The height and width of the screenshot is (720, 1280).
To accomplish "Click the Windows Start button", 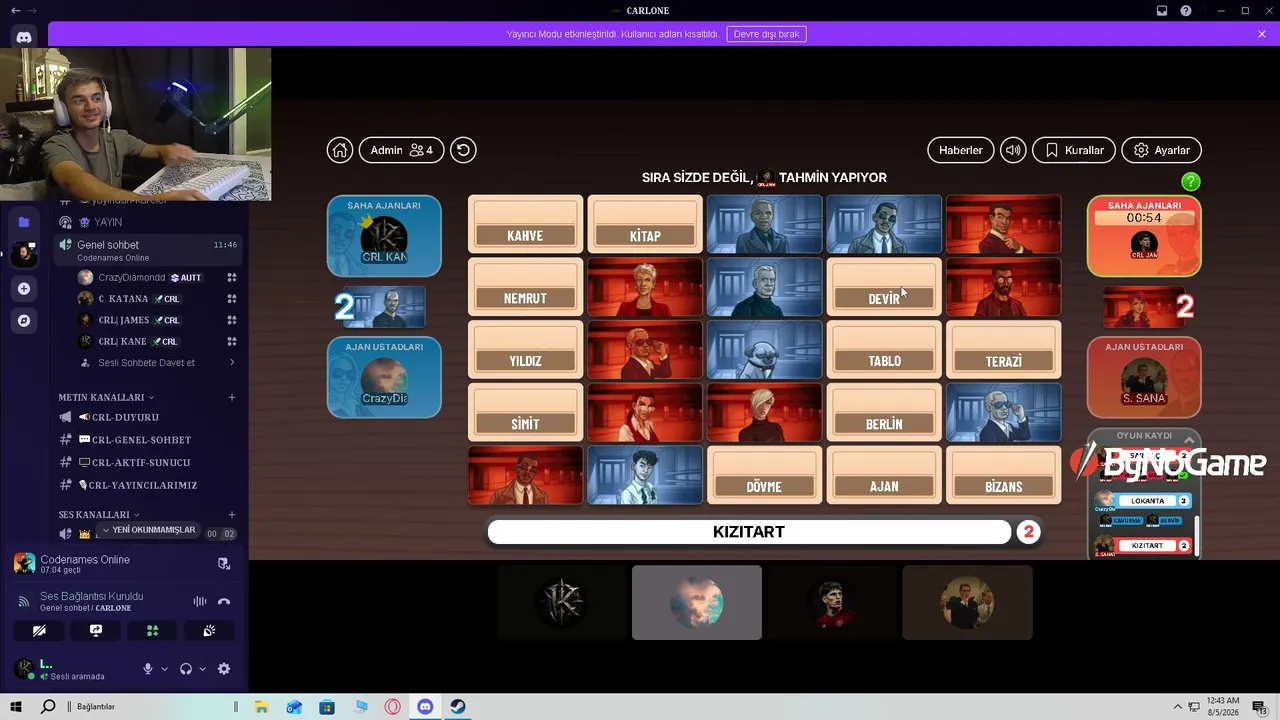I will pyautogui.click(x=16, y=707).
